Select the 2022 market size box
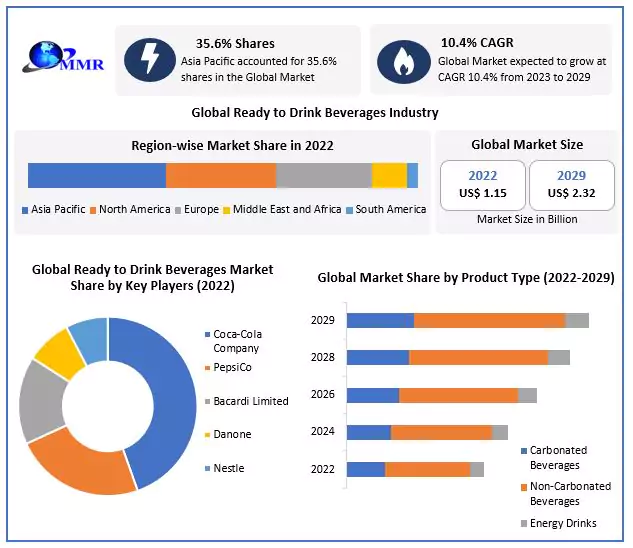Screen dimensions: 633x548 coord(483,184)
